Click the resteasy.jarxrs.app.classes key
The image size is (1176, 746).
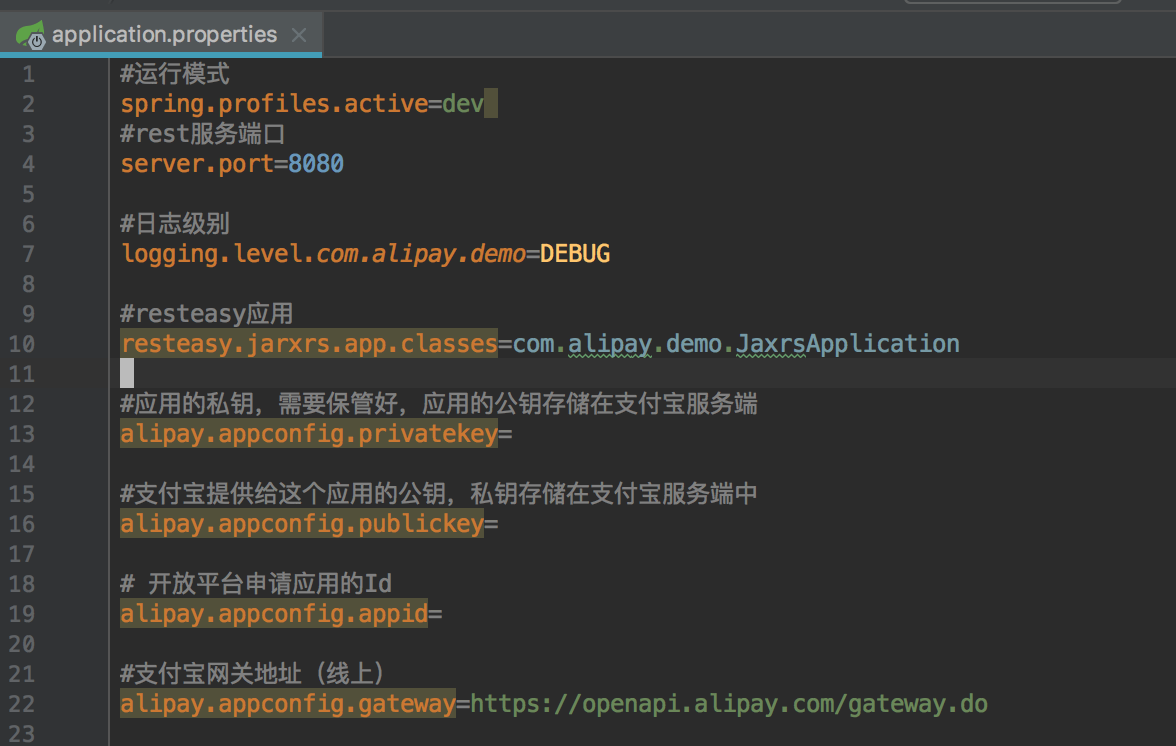[x=309, y=343]
